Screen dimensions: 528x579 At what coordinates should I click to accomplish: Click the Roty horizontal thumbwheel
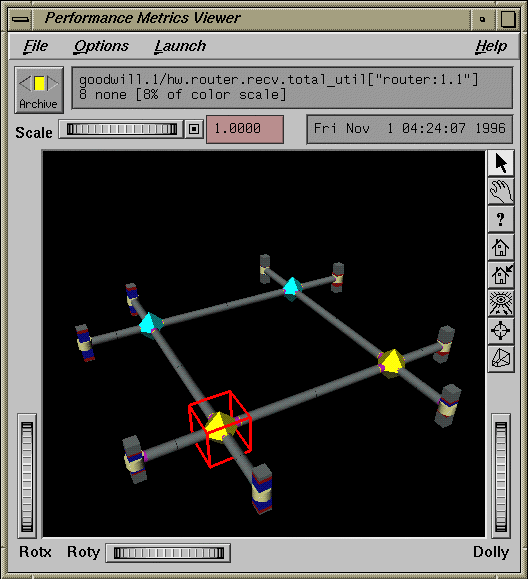[x=168, y=553]
